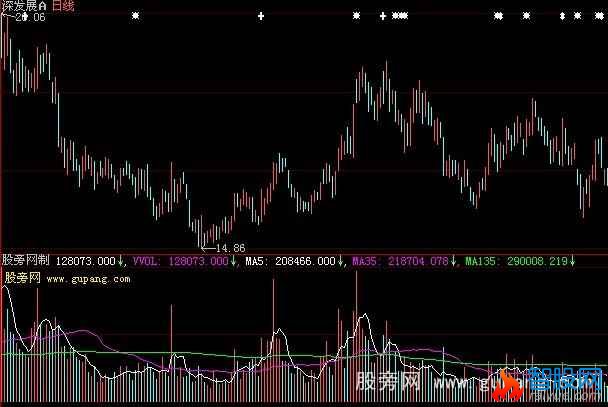Click the MA5: 208466.000 readout
The height and width of the screenshot is (407, 608).
pos(290,261)
